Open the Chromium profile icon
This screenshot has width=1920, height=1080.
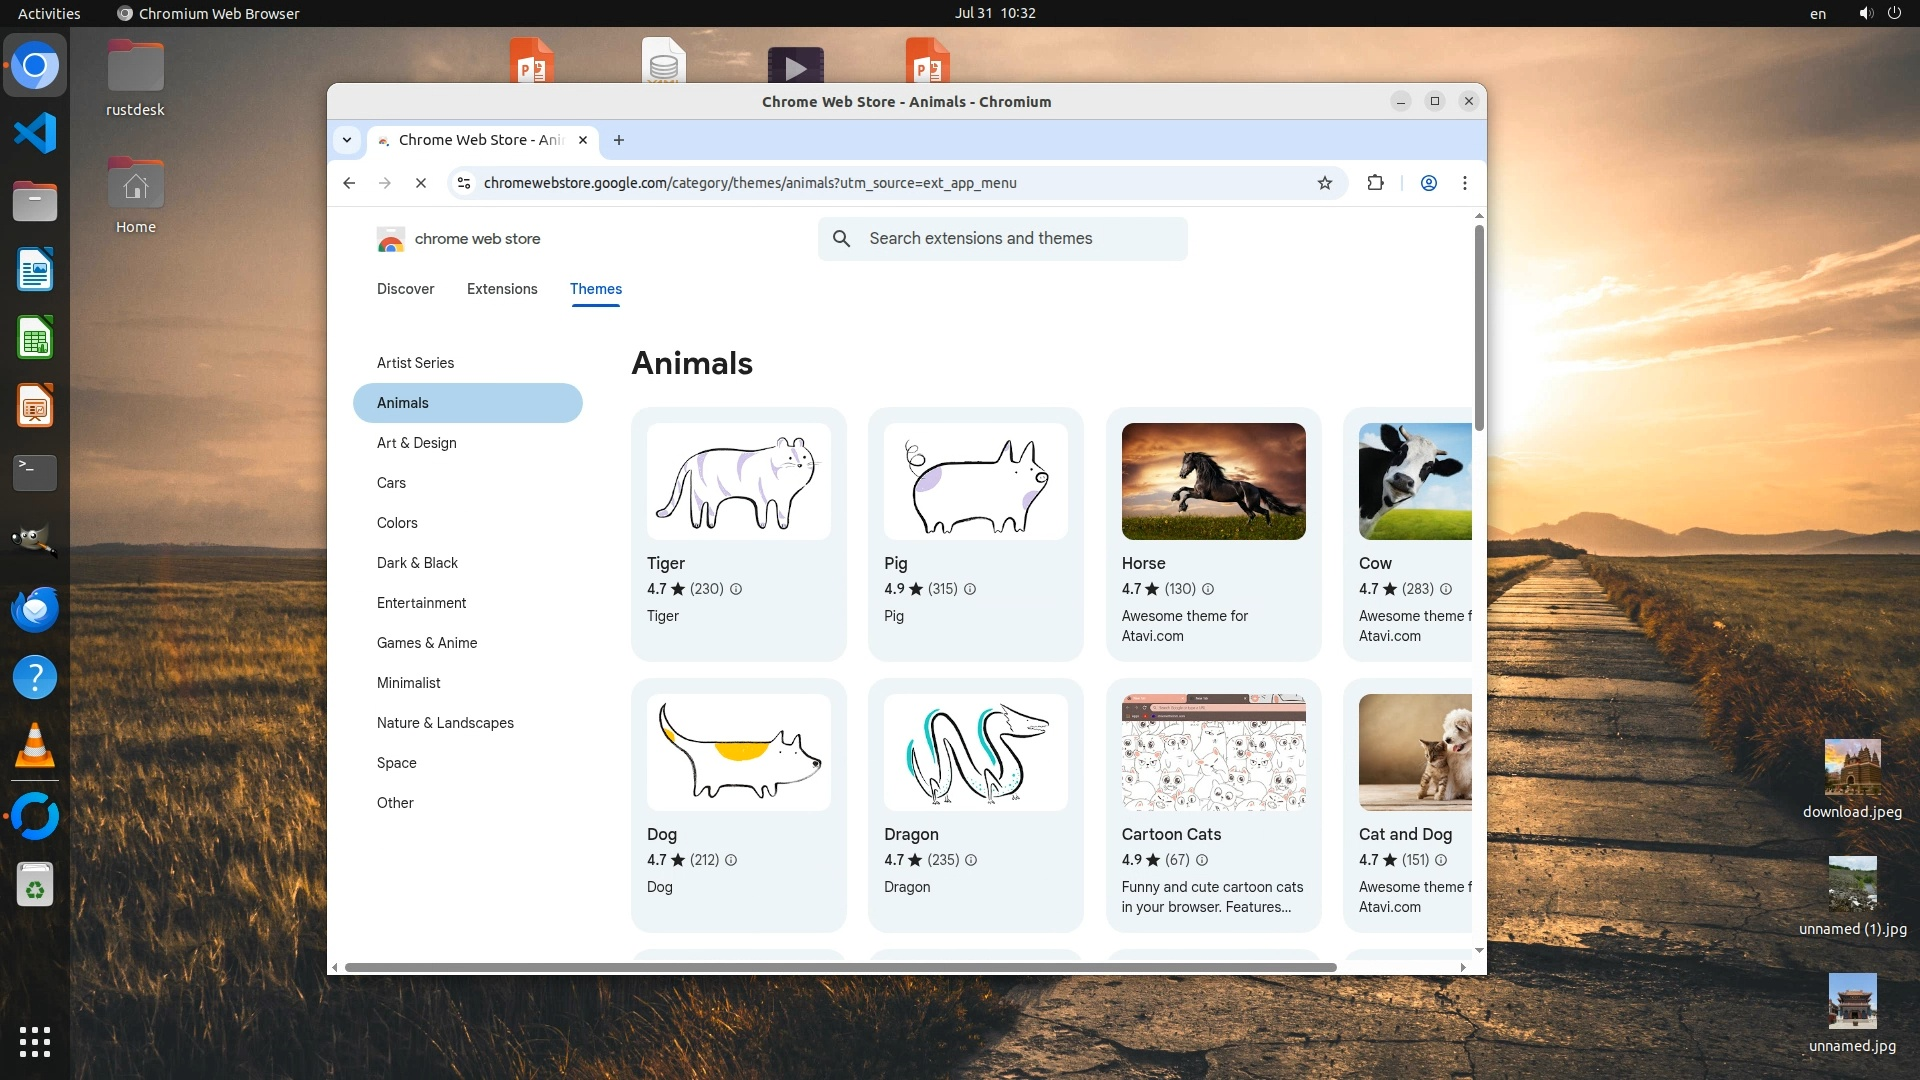coord(1429,183)
